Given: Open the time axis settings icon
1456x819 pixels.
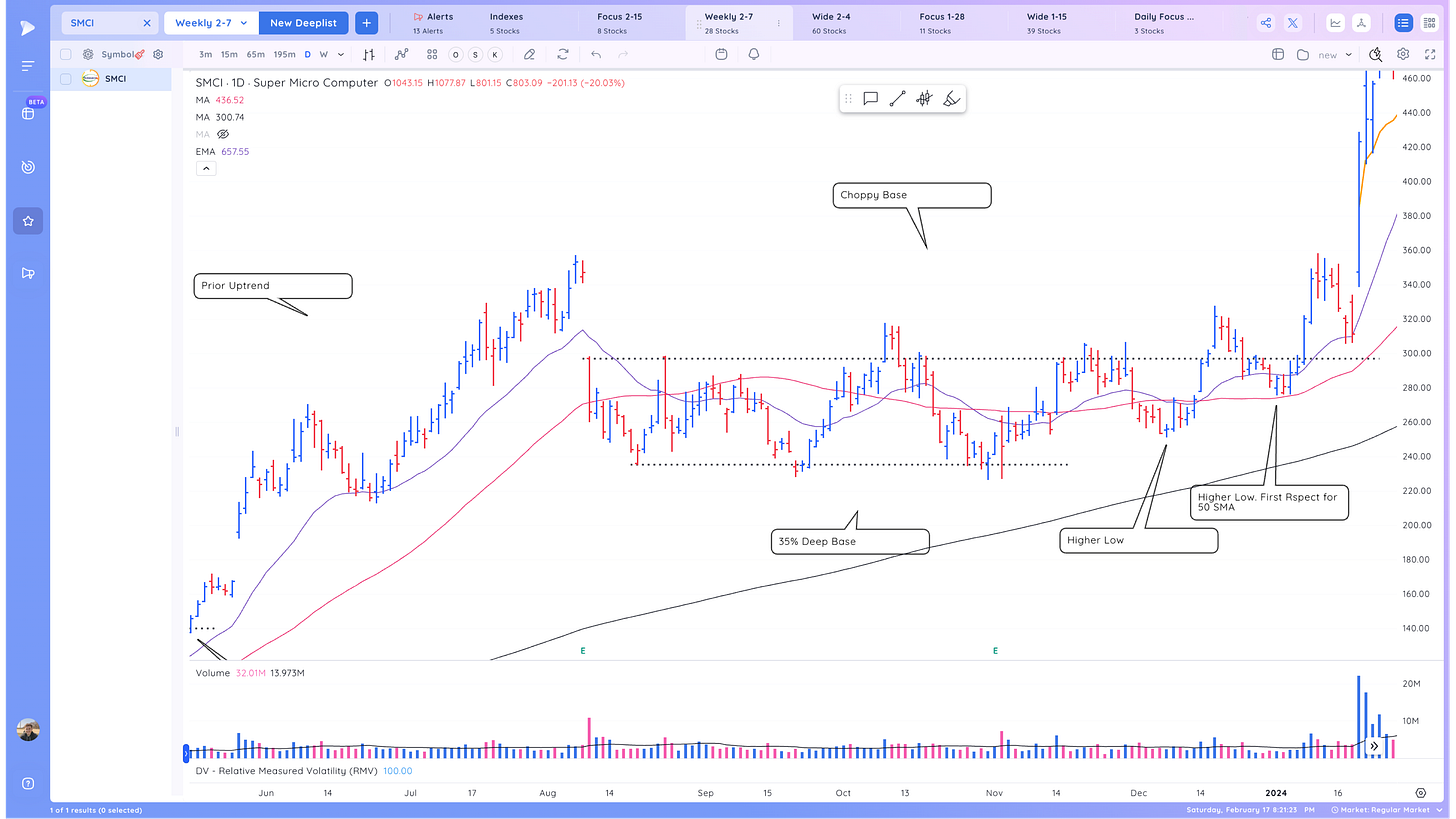Looking at the screenshot, I should pos(1420,792).
